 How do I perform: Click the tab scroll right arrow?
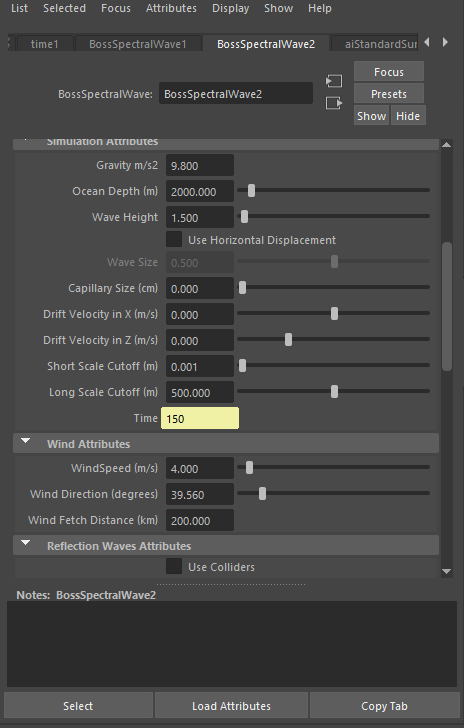click(445, 42)
